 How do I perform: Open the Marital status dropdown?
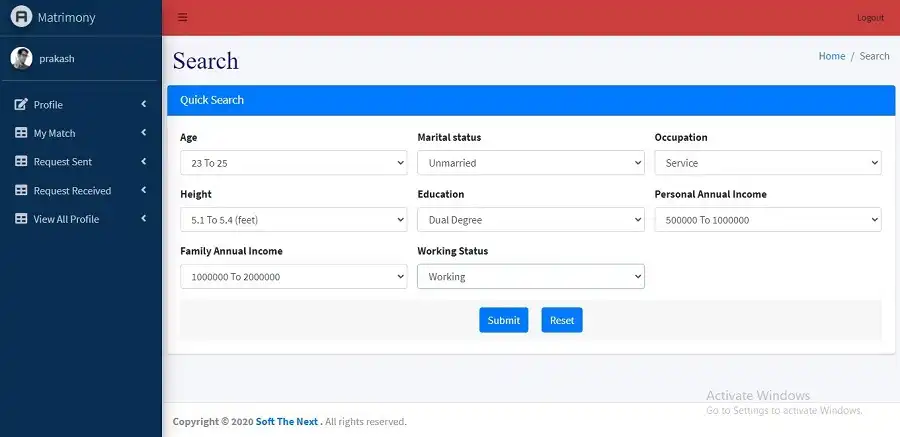pyautogui.click(x=530, y=163)
